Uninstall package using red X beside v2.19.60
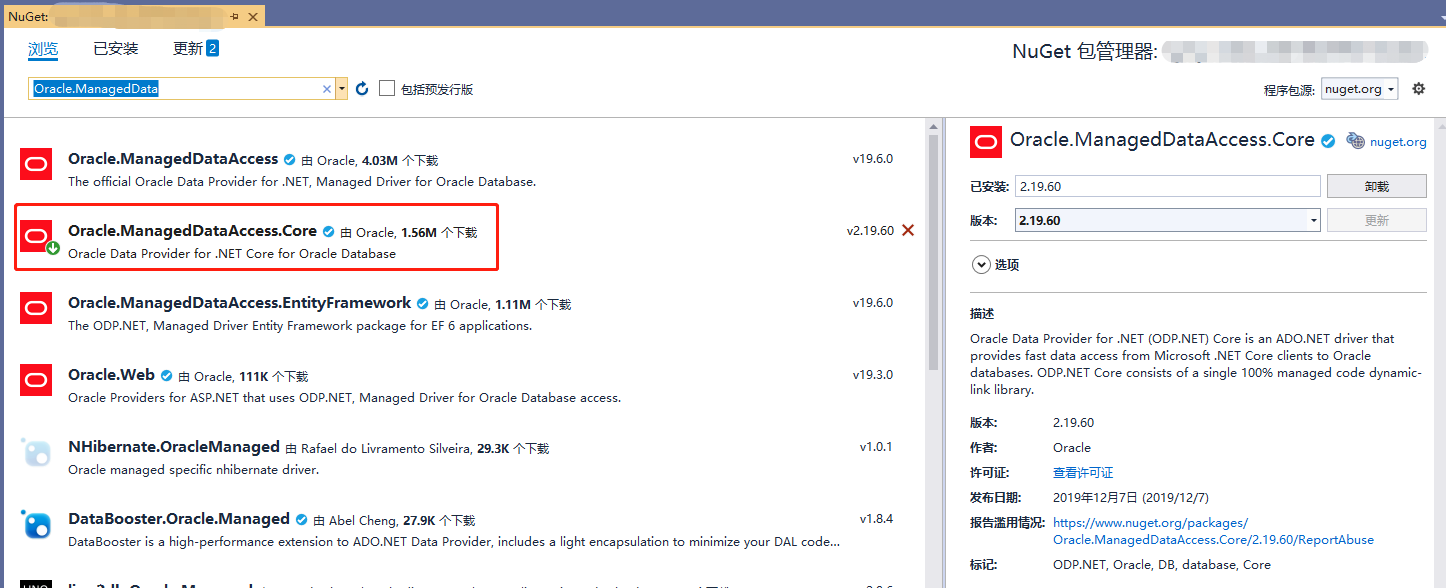Viewport: 1446px width, 588px height. point(907,229)
